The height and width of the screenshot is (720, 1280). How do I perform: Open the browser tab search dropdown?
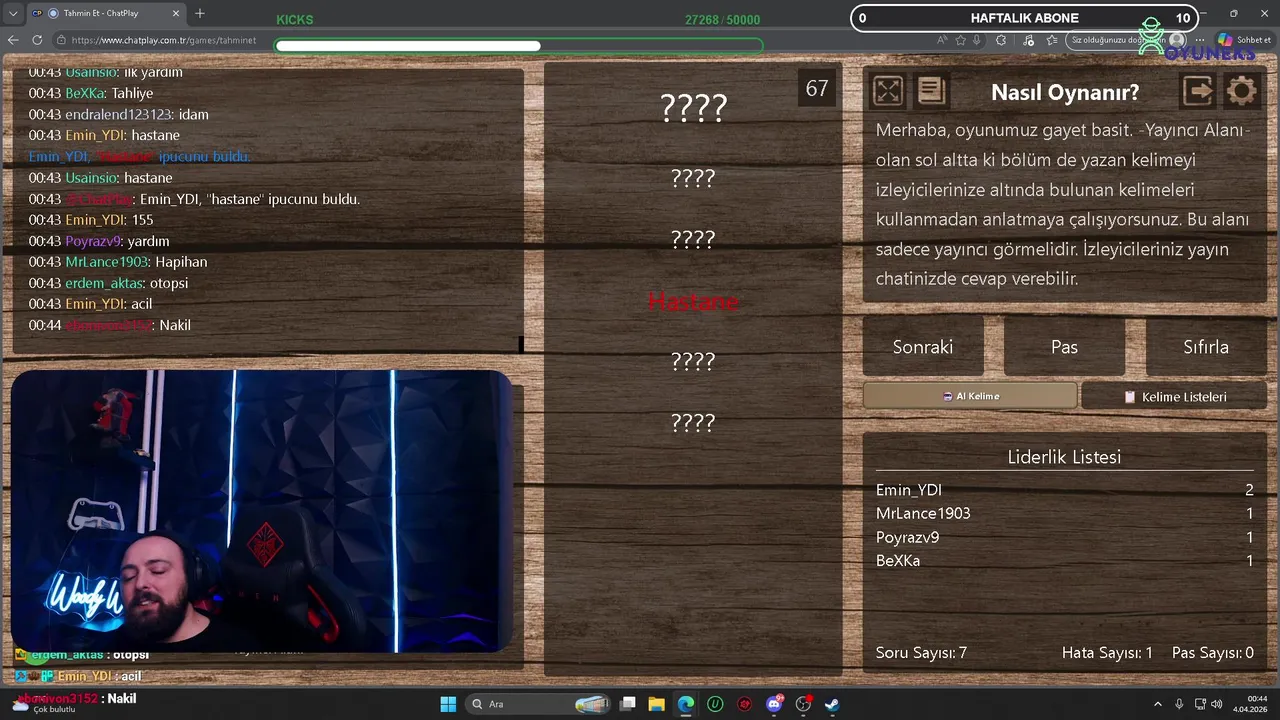(13, 13)
